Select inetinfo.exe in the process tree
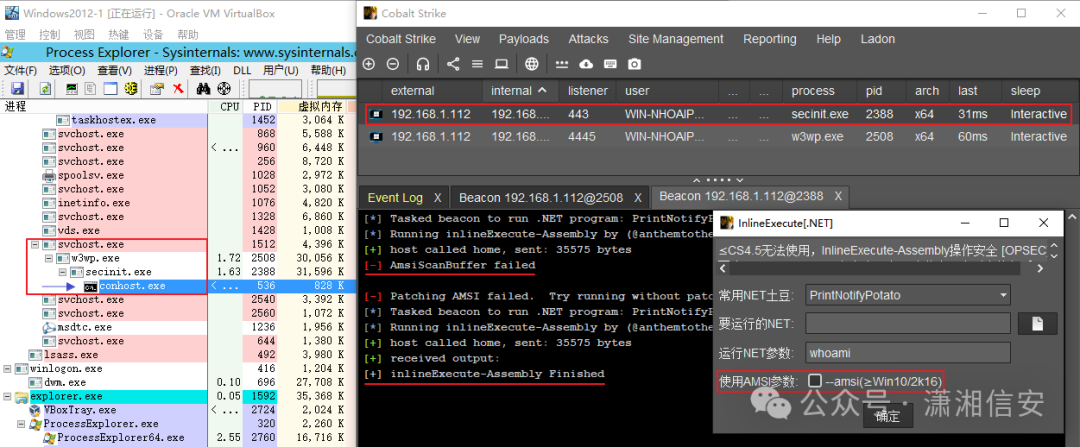1080x447 pixels. click(x=94, y=203)
